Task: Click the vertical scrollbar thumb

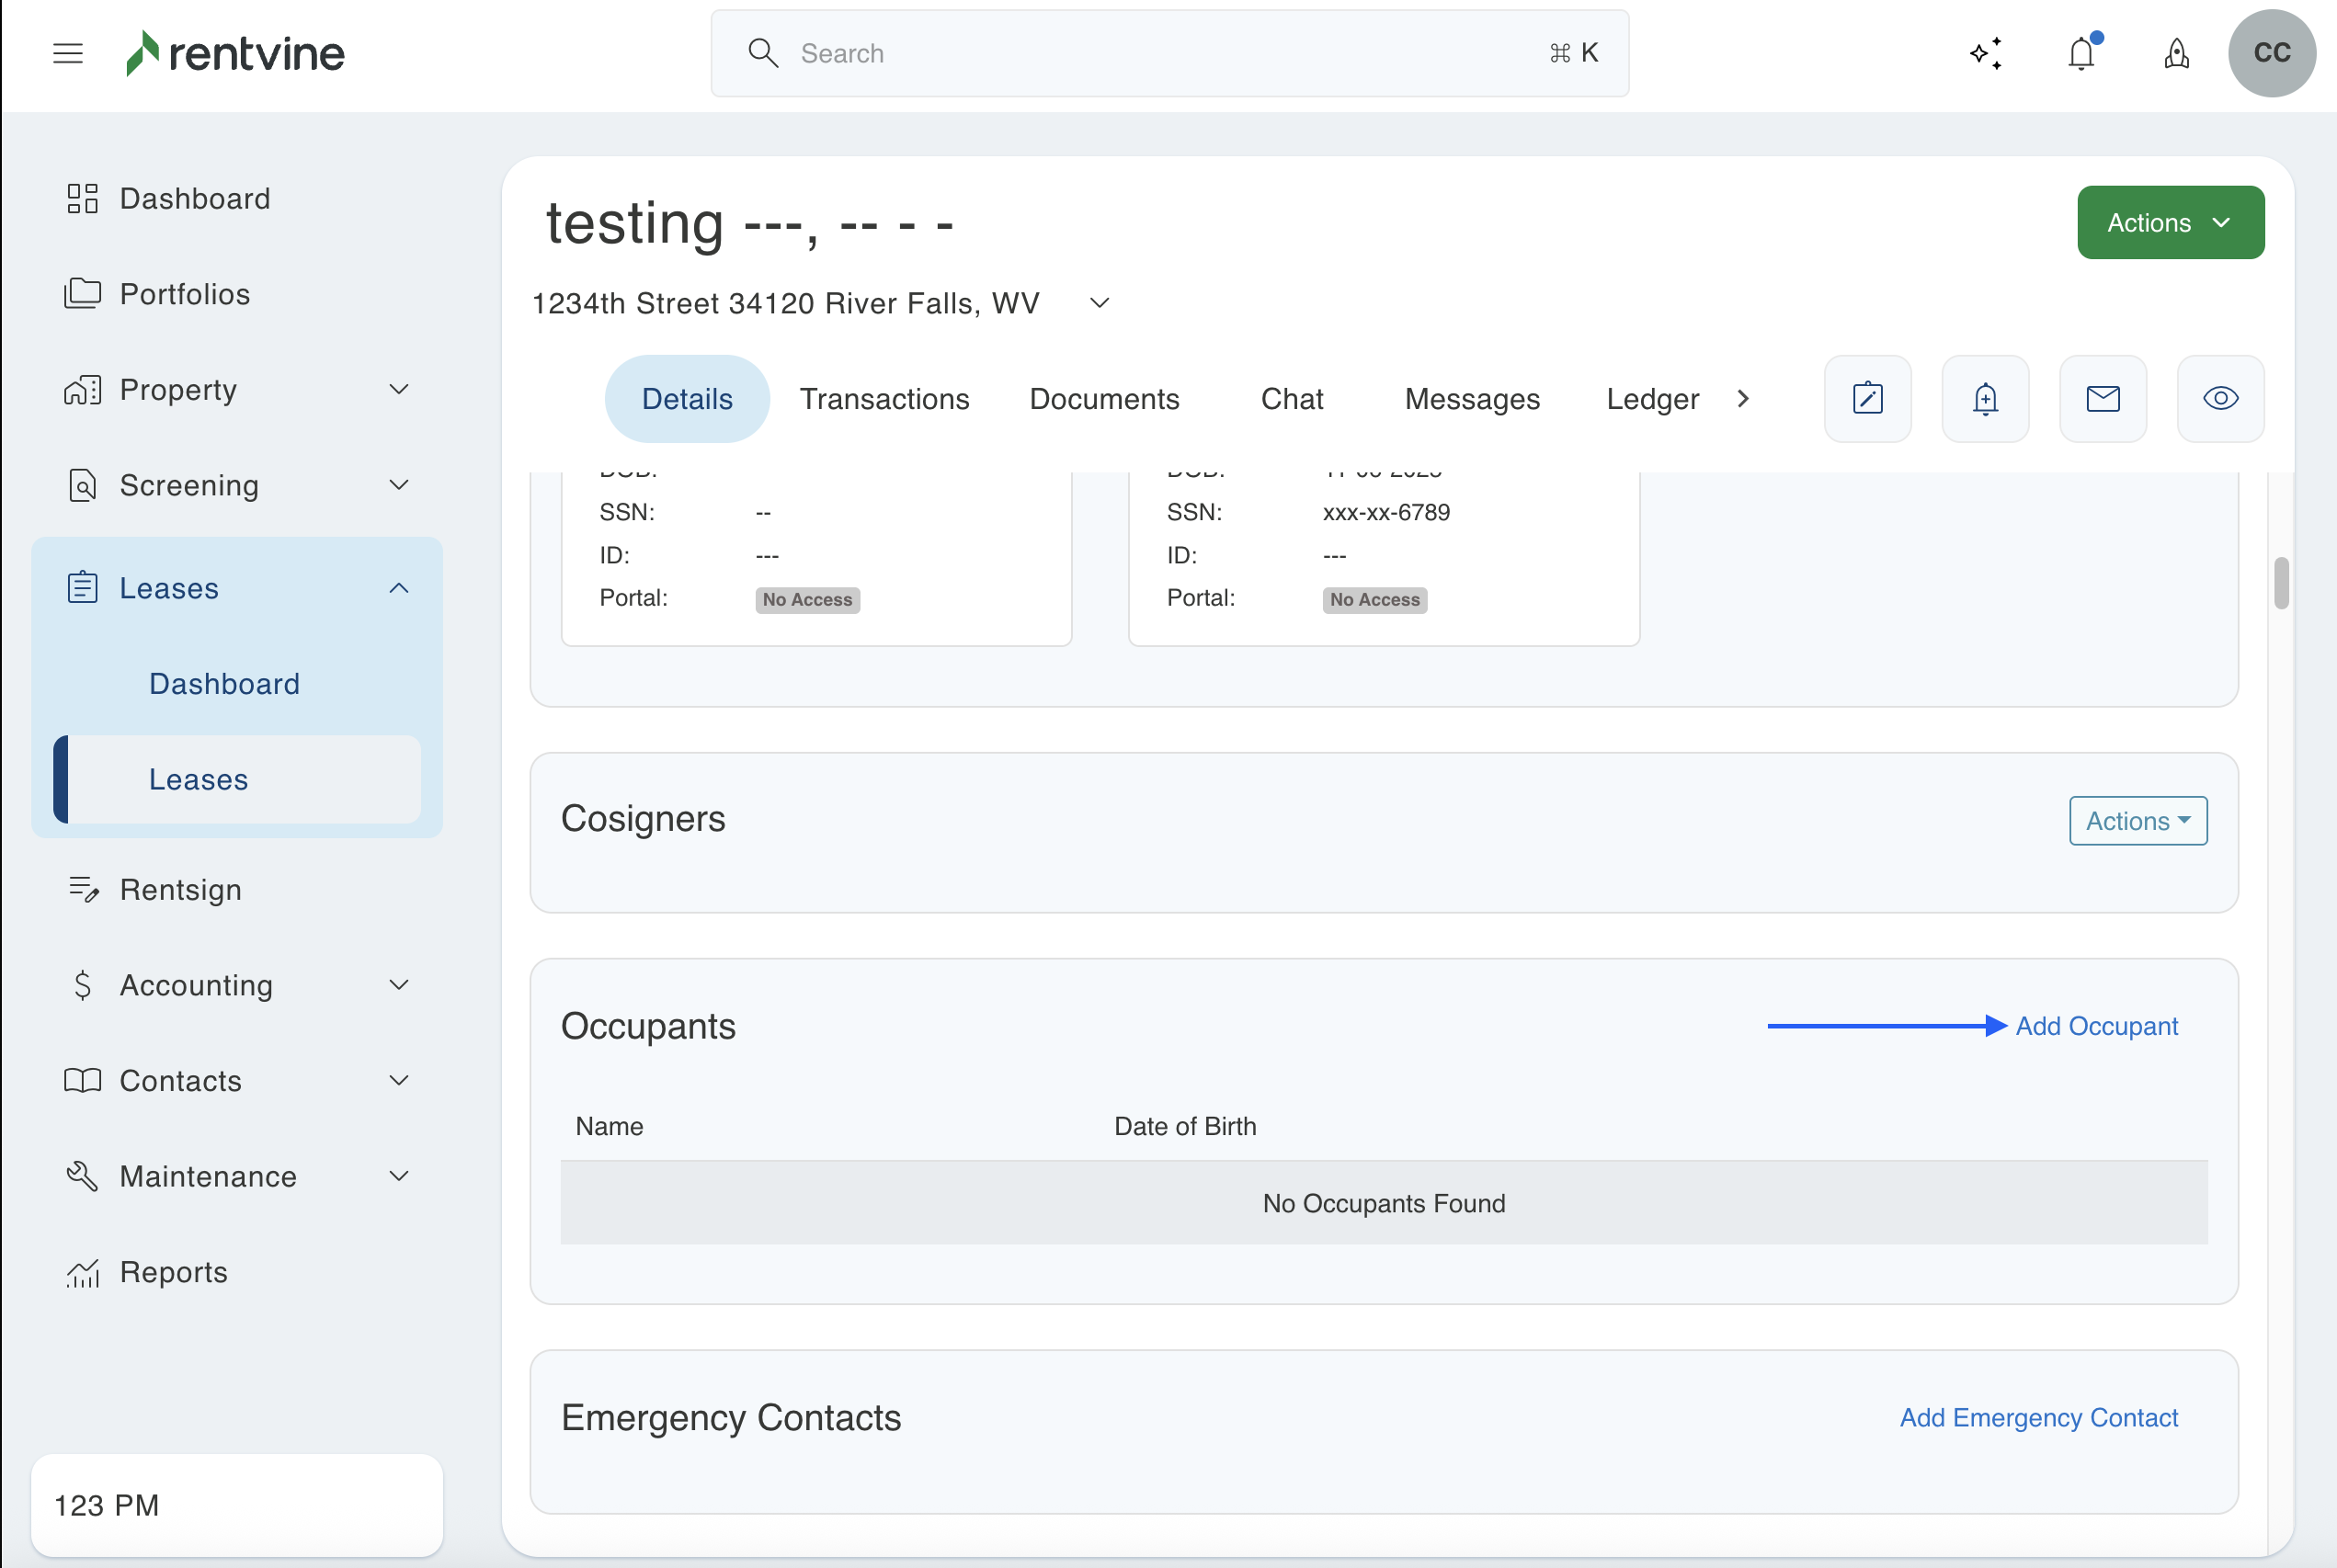Action: tap(2281, 583)
